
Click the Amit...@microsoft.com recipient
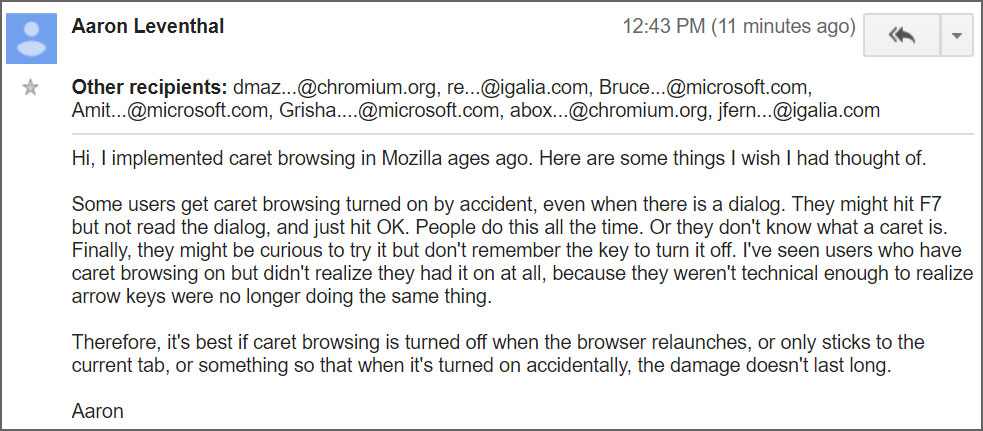pyautogui.click(x=158, y=111)
